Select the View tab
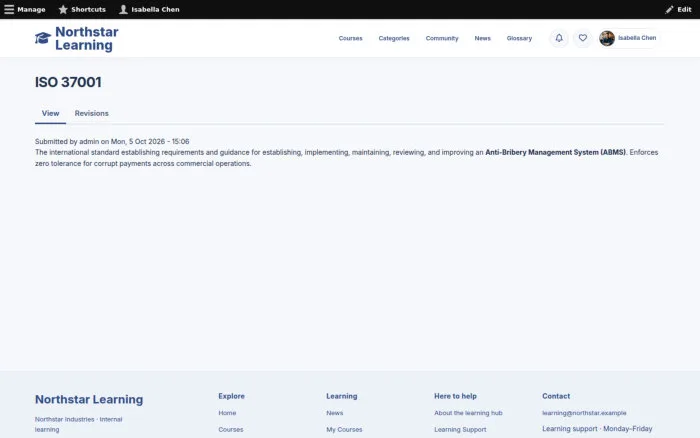The image size is (700, 438). pyautogui.click(x=50, y=113)
